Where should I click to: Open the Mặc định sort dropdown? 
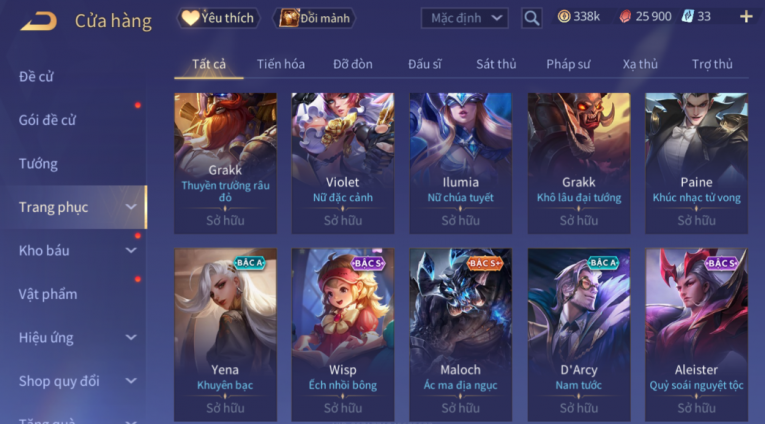(x=464, y=19)
